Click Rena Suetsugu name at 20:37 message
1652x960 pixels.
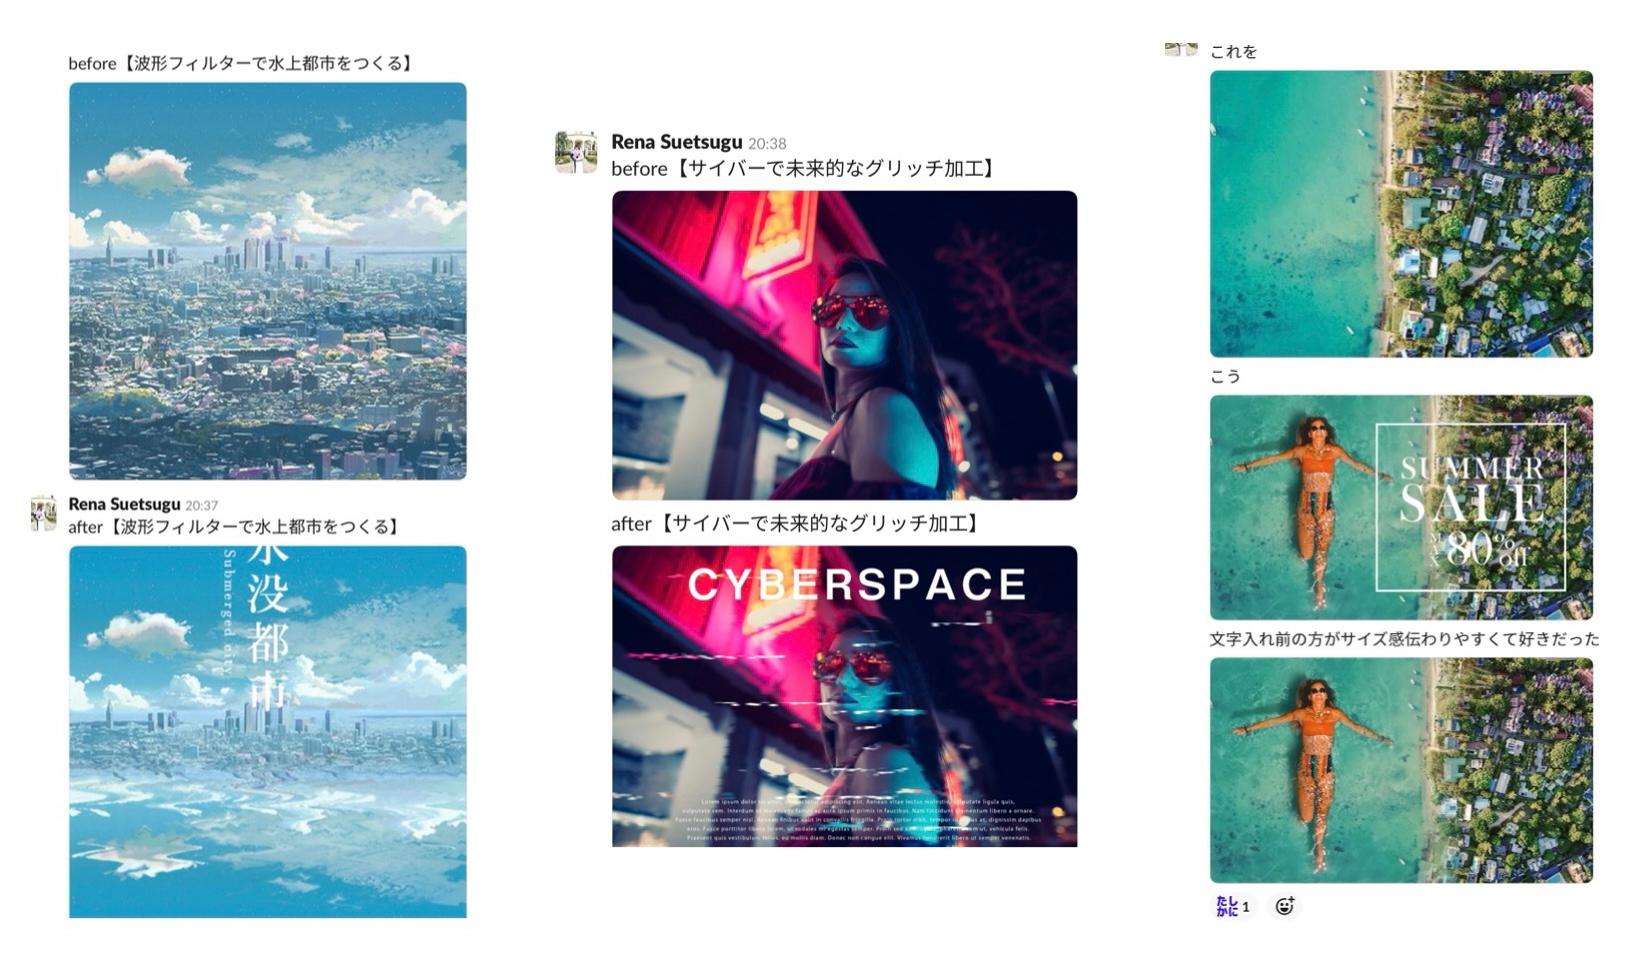124,504
